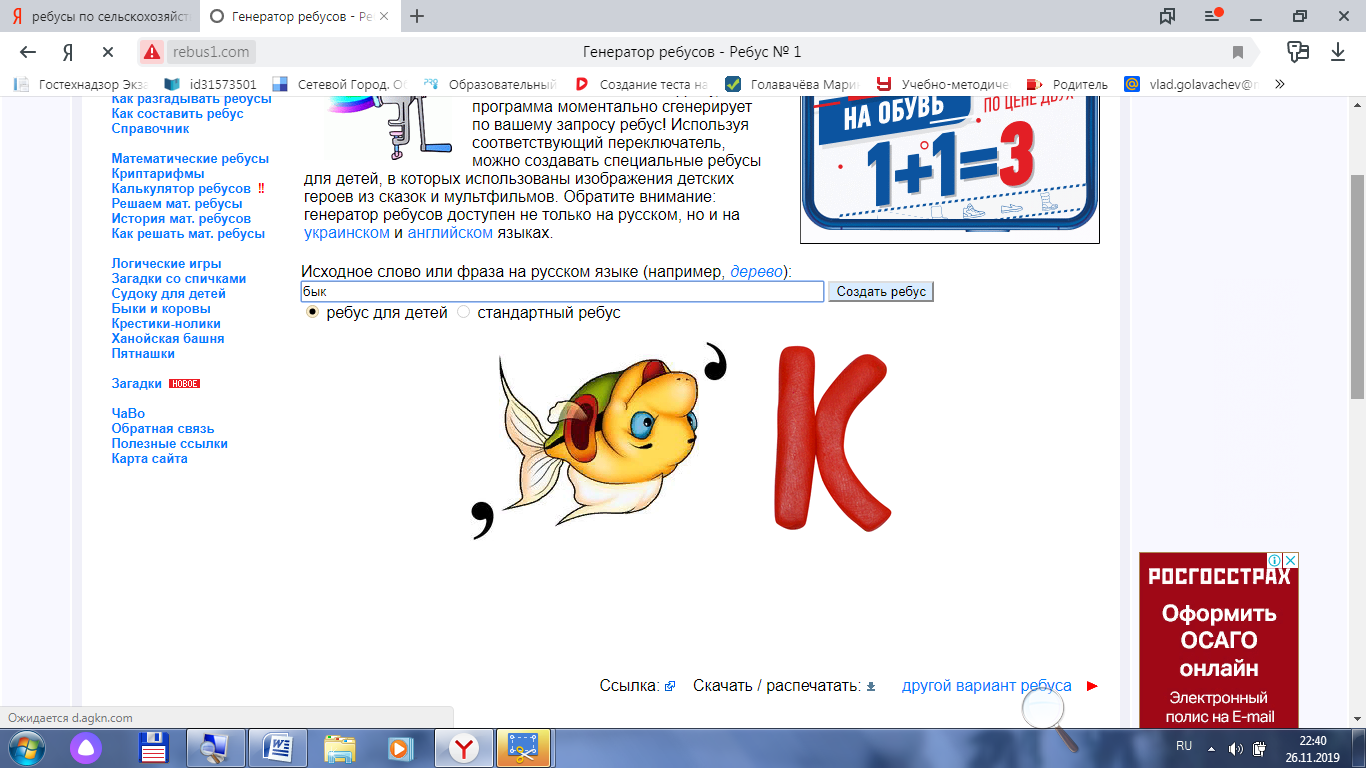Open 'Полезные ссылки' link

[169, 444]
